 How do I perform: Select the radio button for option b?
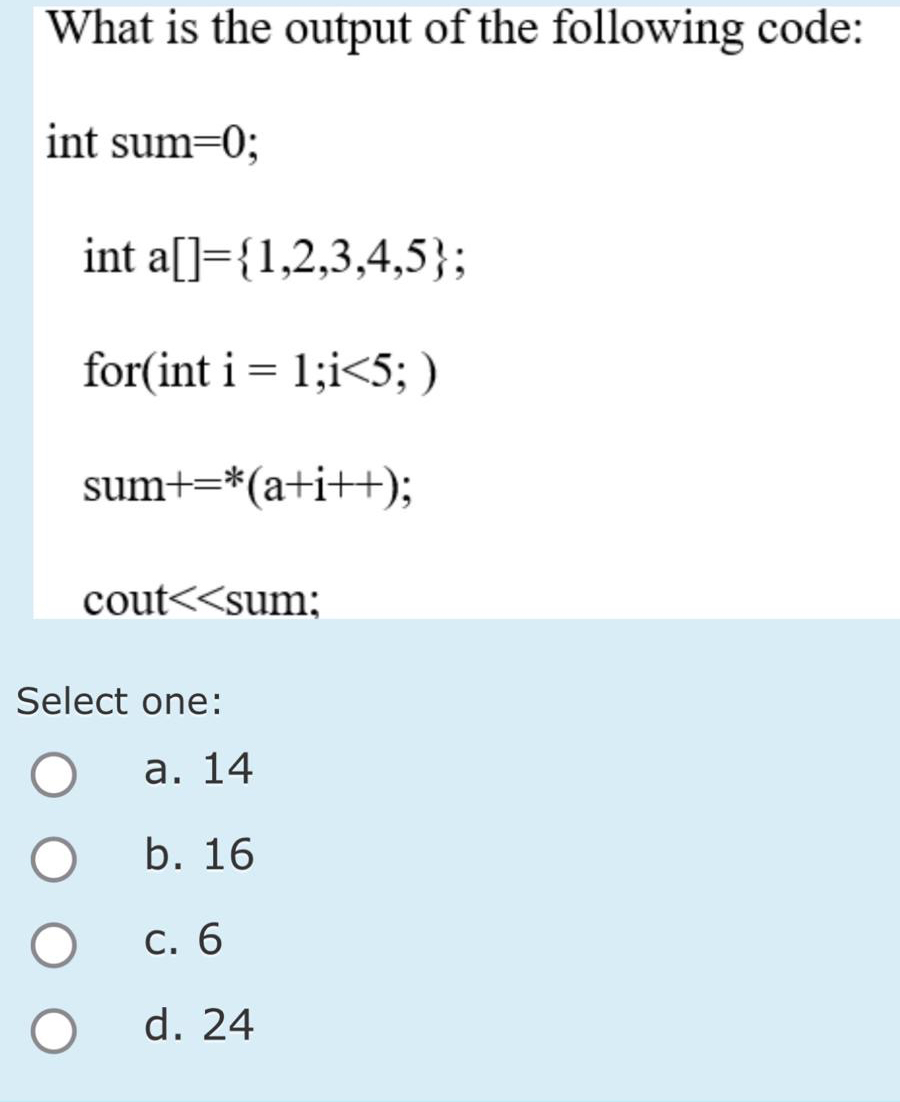point(55,857)
